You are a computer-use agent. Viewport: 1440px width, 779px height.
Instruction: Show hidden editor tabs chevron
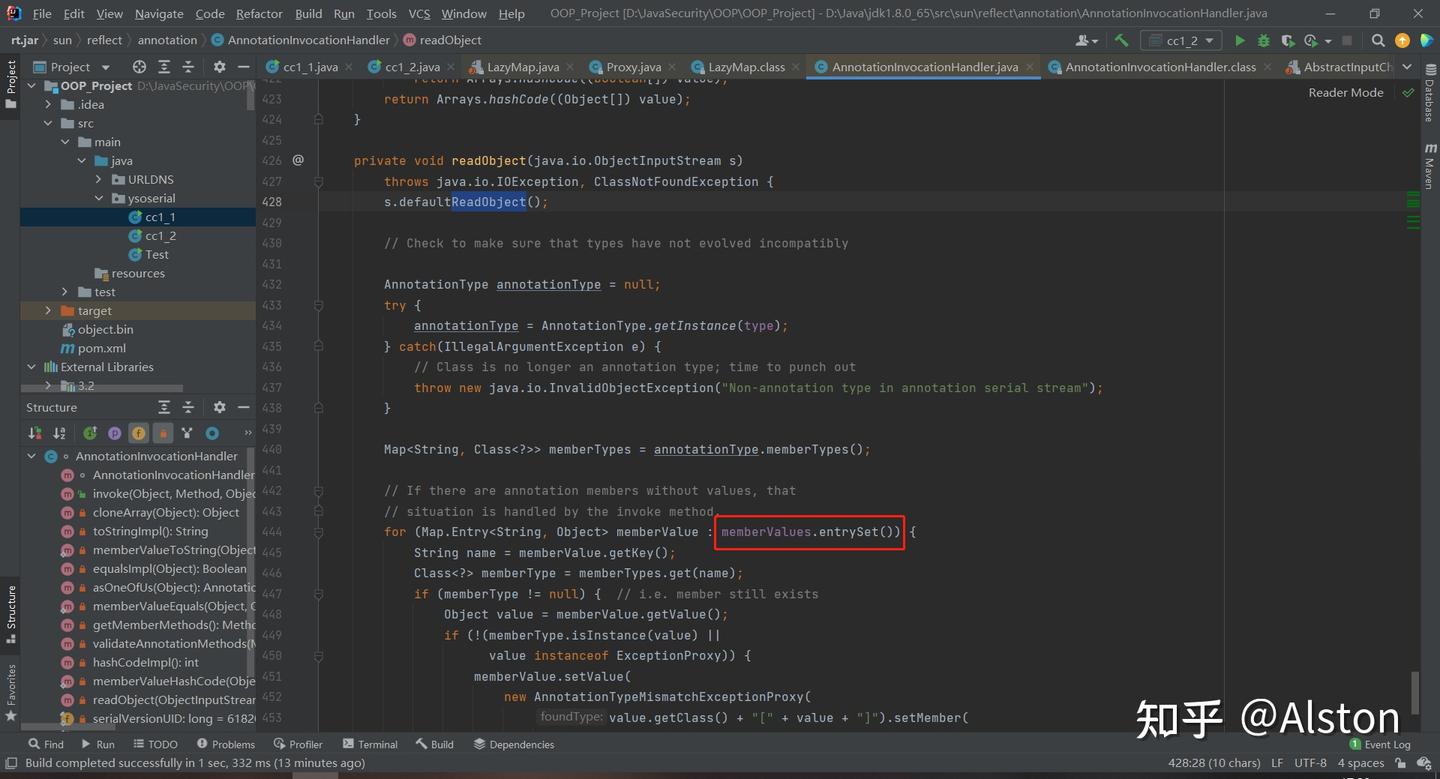pos(1407,67)
